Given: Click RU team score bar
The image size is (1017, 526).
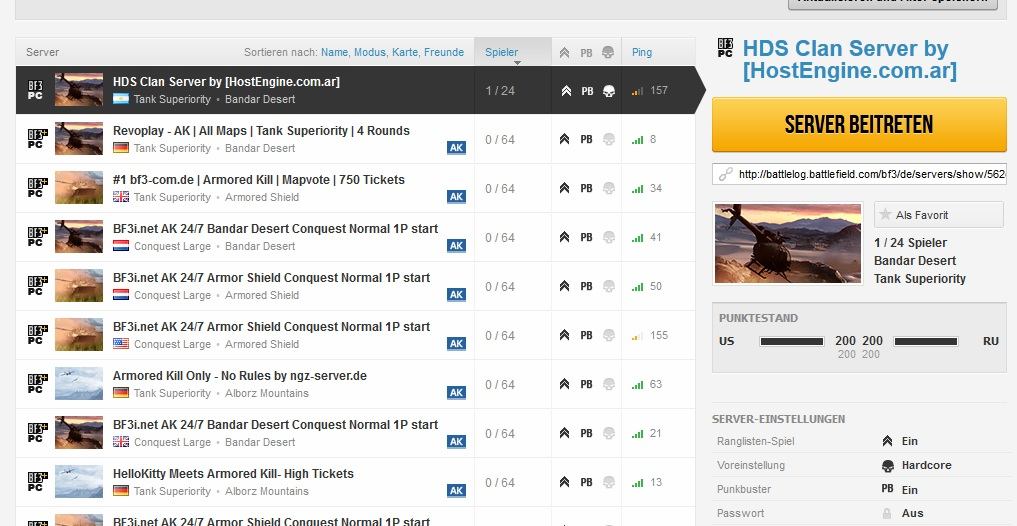Looking at the screenshot, I should point(926,341).
